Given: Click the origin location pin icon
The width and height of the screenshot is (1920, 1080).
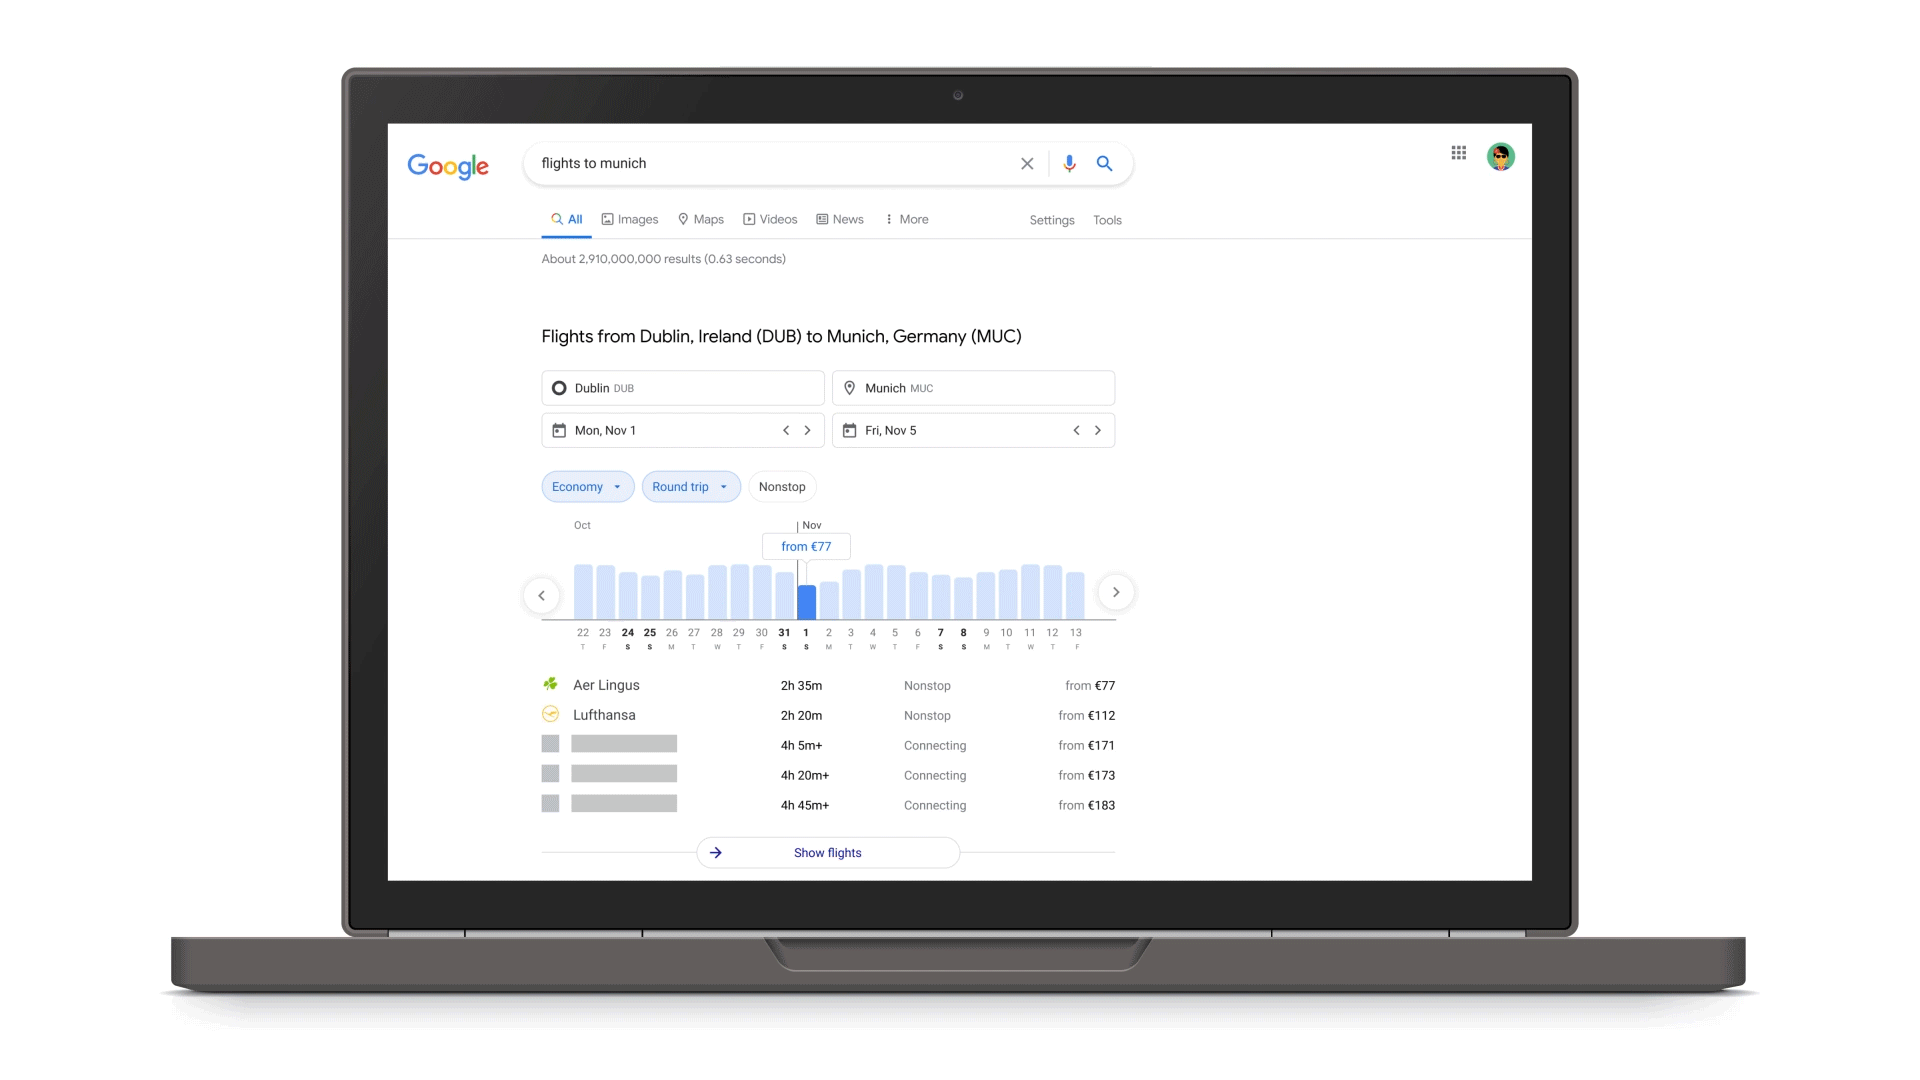Looking at the screenshot, I should click(559, 388).
